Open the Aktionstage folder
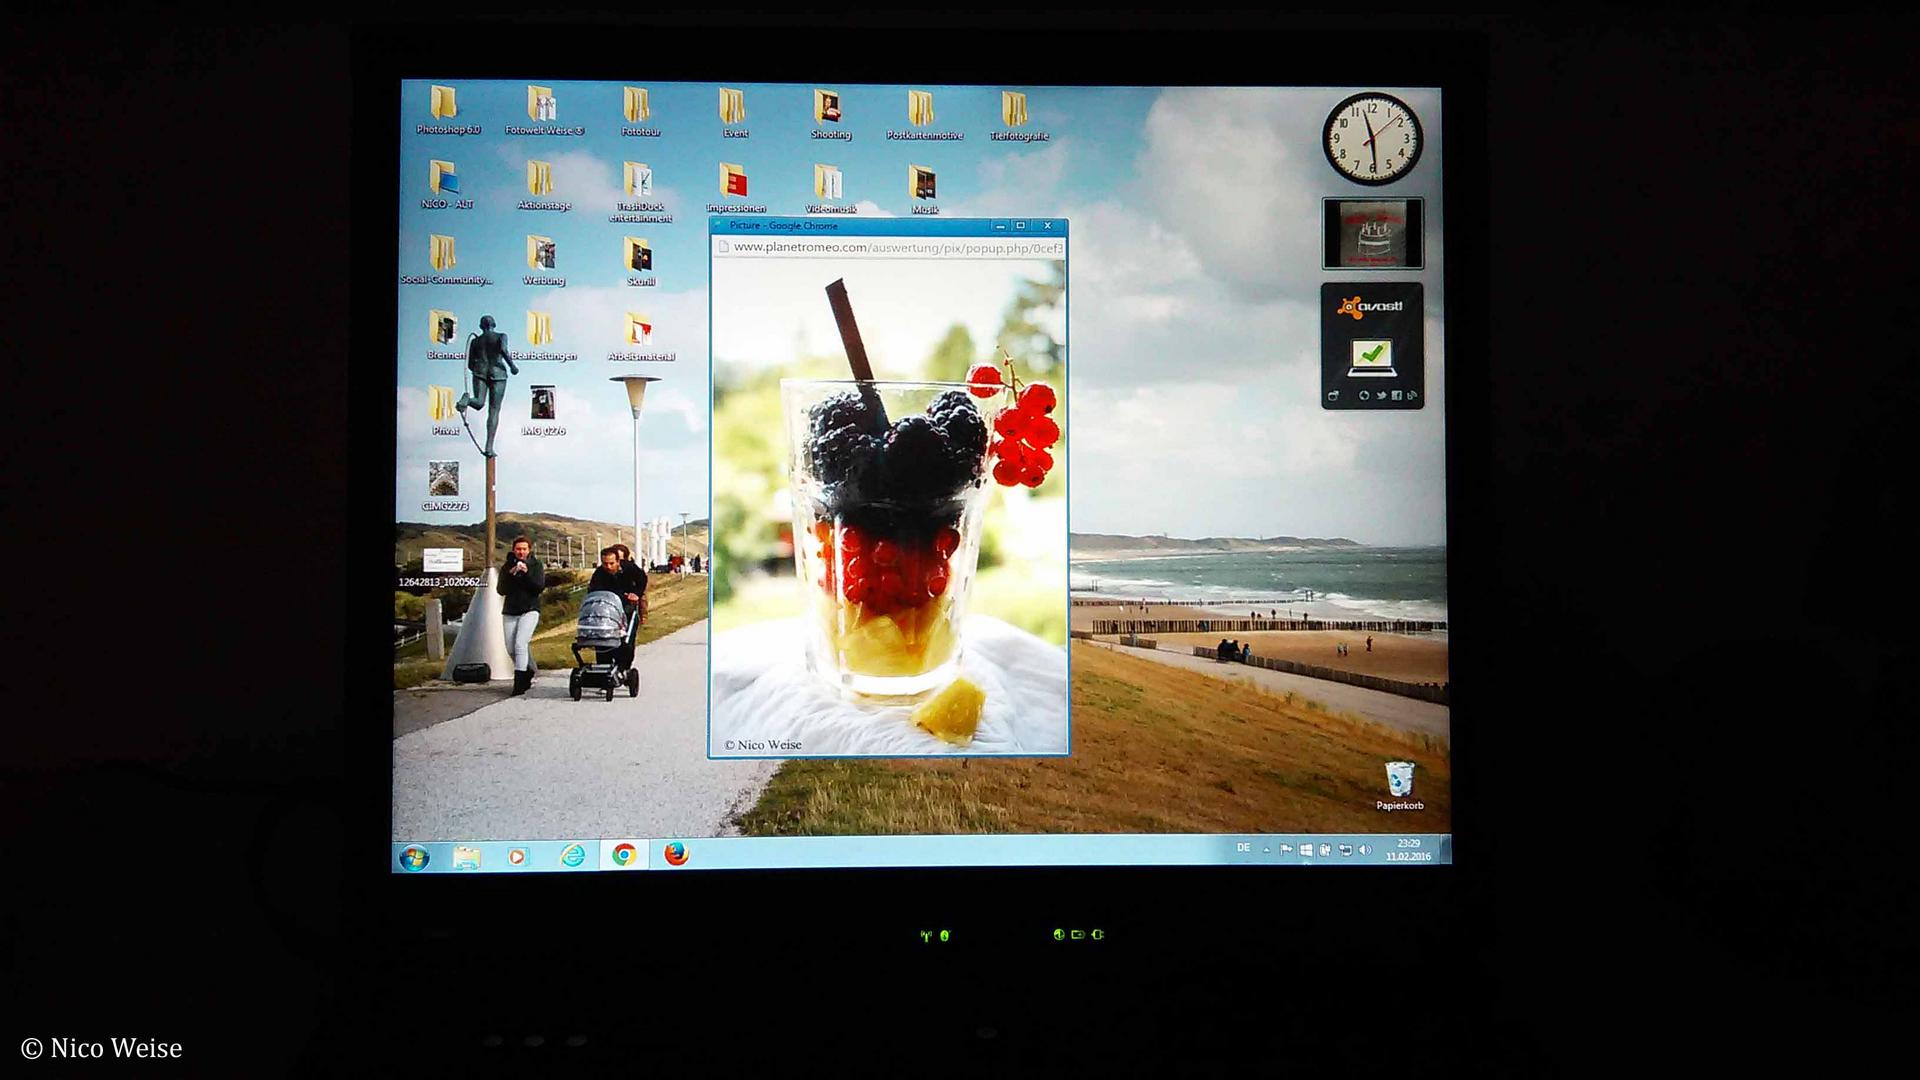1920x1080 pixels. click(543, 186)
